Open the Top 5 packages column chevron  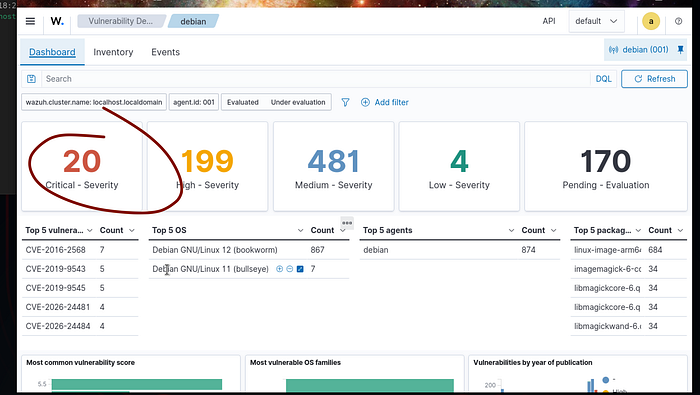[x=638, y=230]
